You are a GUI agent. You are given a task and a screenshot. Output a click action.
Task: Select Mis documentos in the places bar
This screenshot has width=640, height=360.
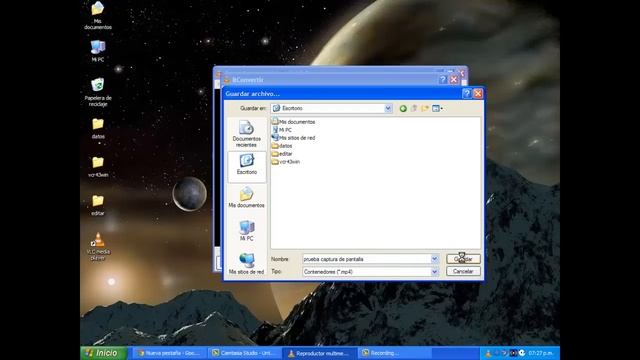(247, 198)
